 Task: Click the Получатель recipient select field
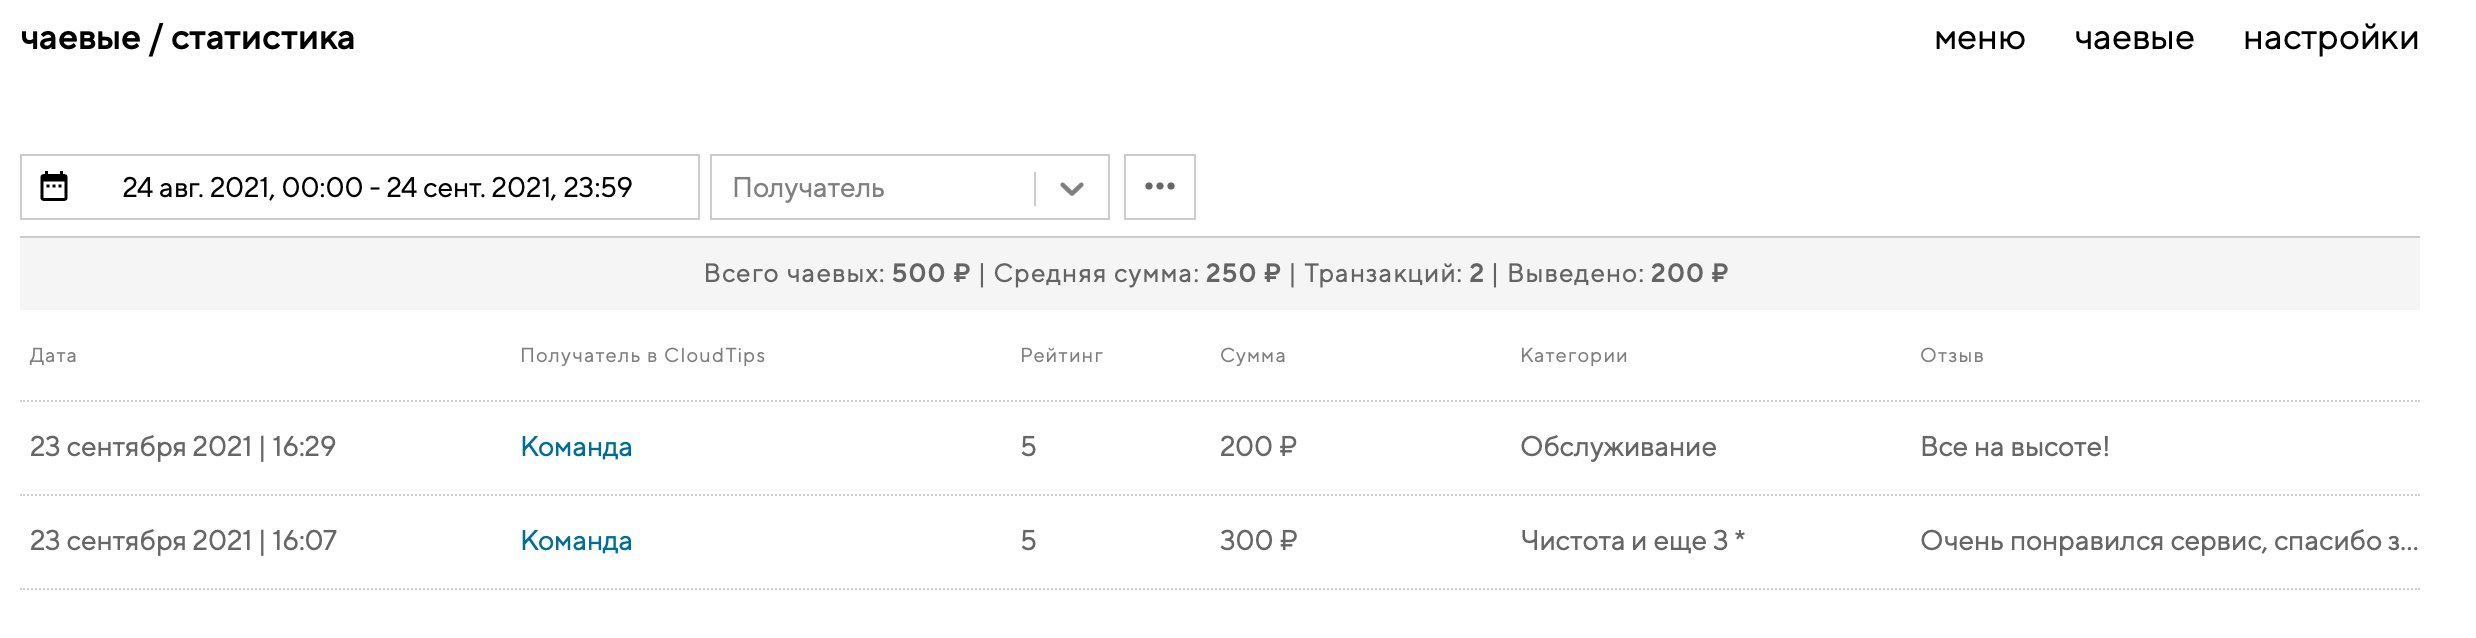(870, 188)
